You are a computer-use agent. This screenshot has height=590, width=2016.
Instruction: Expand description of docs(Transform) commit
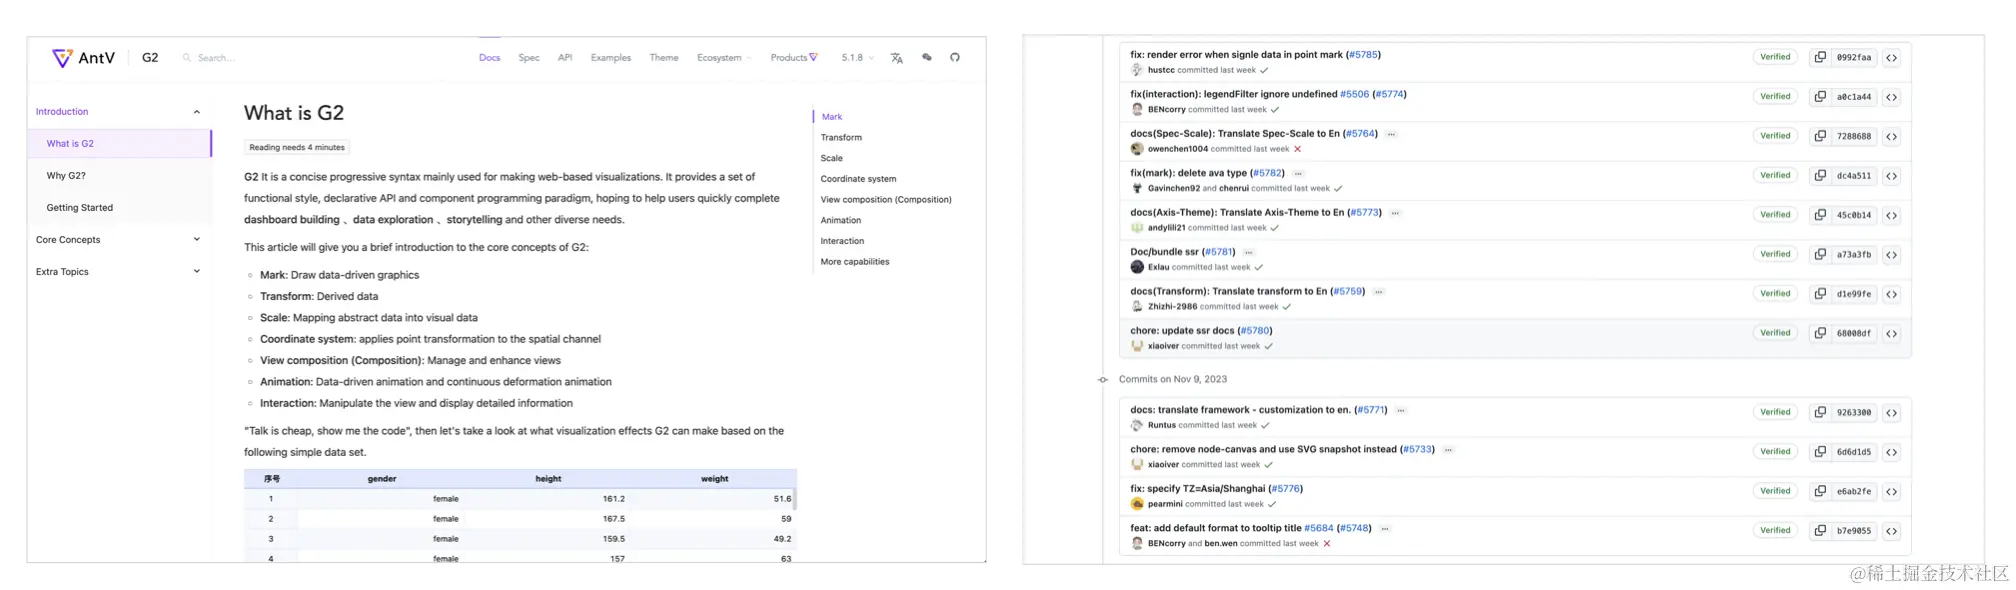click(1378, 292)
